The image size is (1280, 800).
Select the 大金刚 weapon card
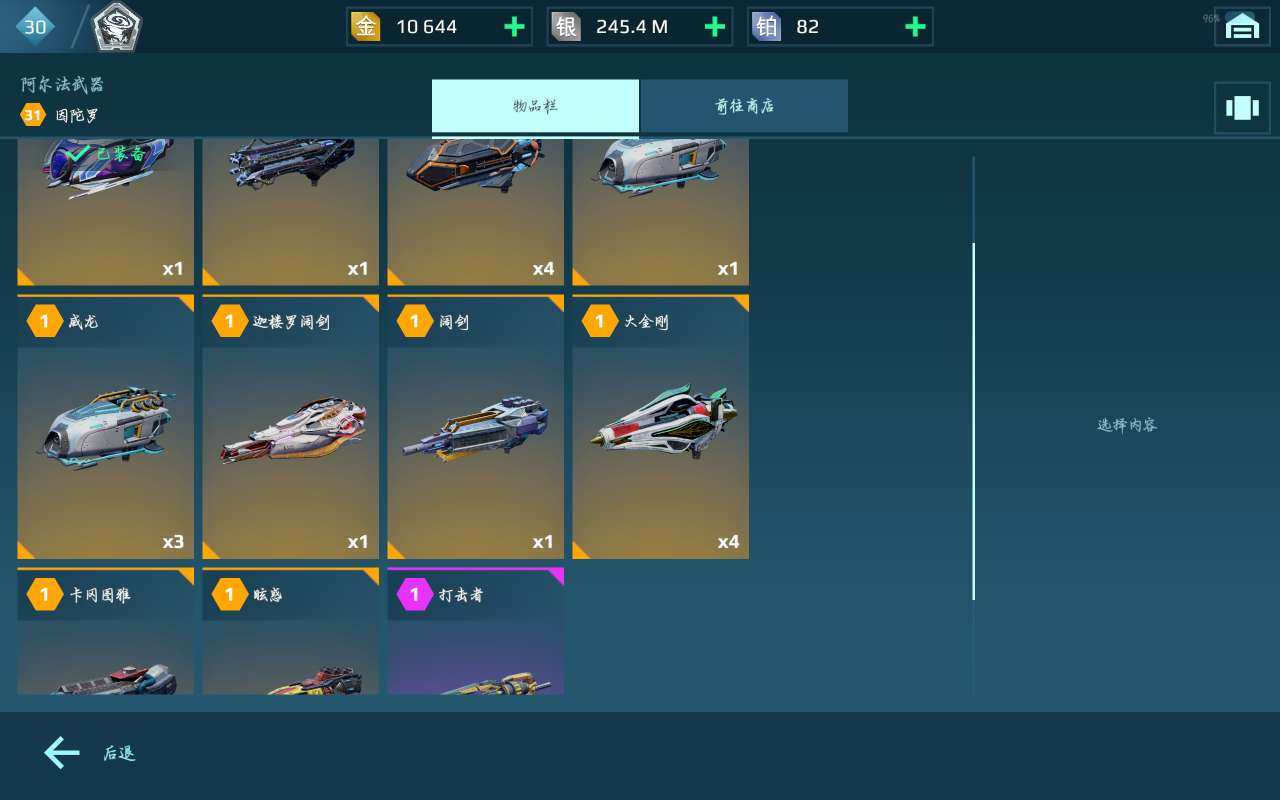click(x=660, y=427)
